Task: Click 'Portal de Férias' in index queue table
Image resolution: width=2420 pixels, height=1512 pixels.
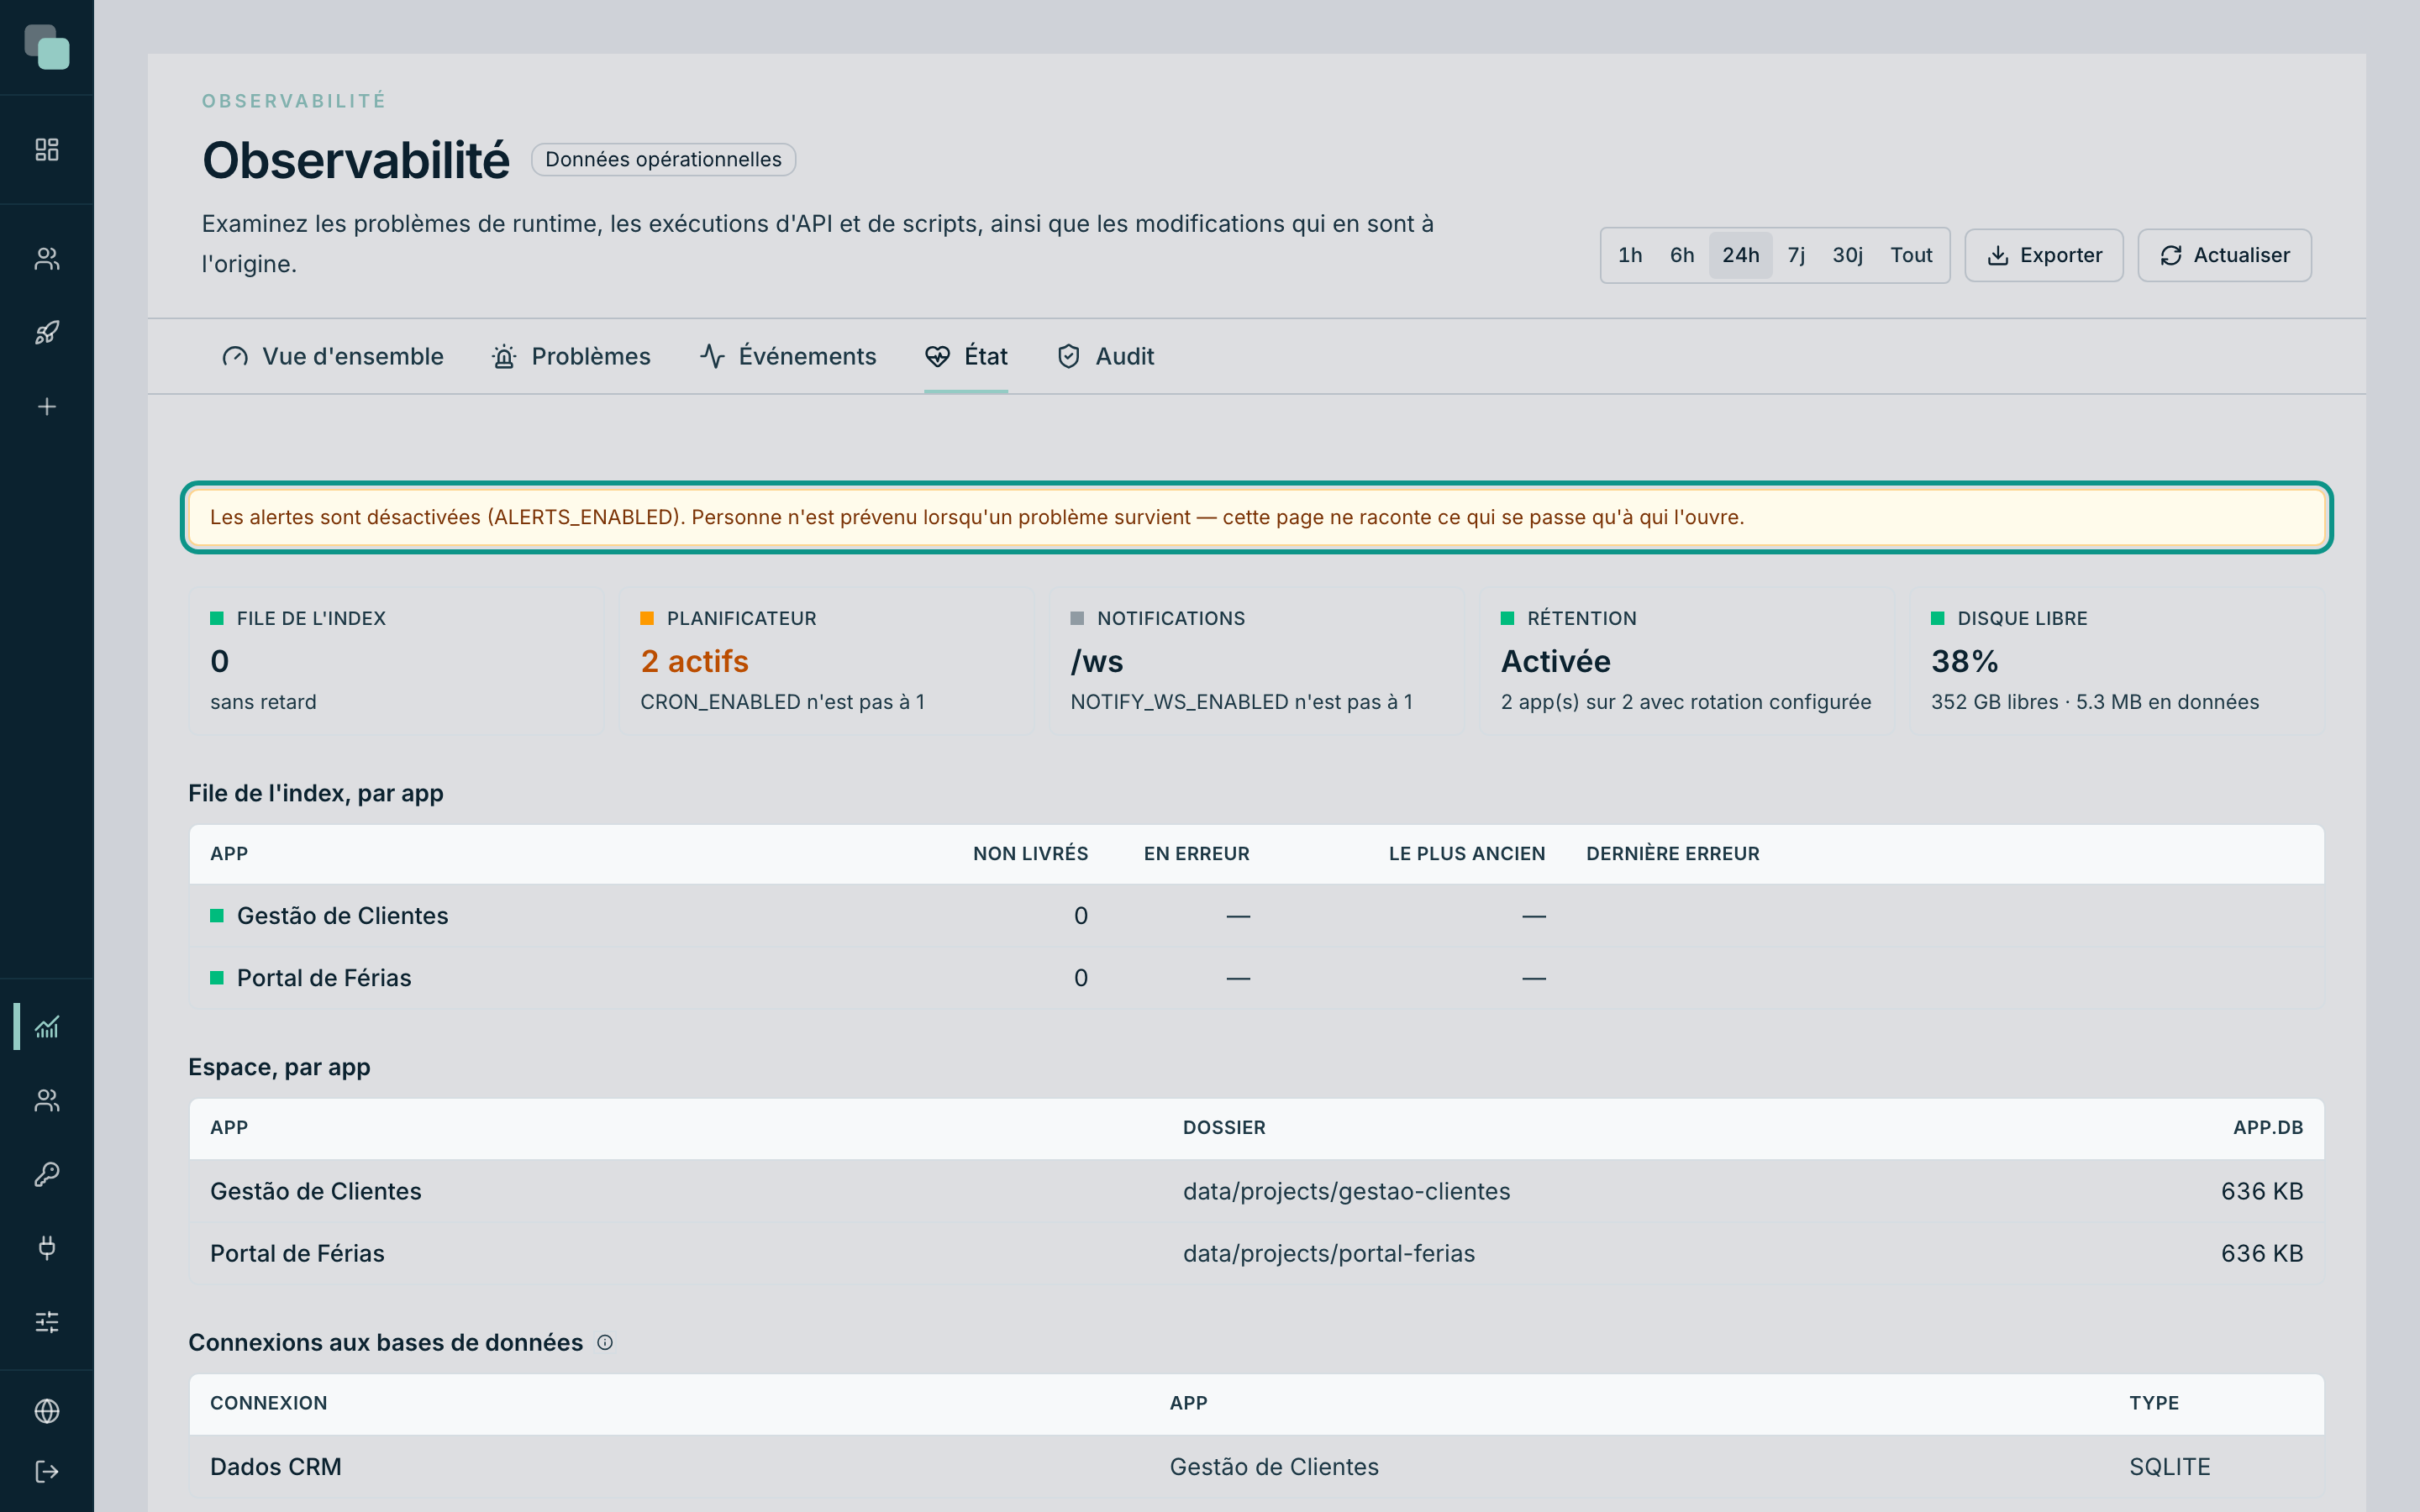Action: click(324, 978)
